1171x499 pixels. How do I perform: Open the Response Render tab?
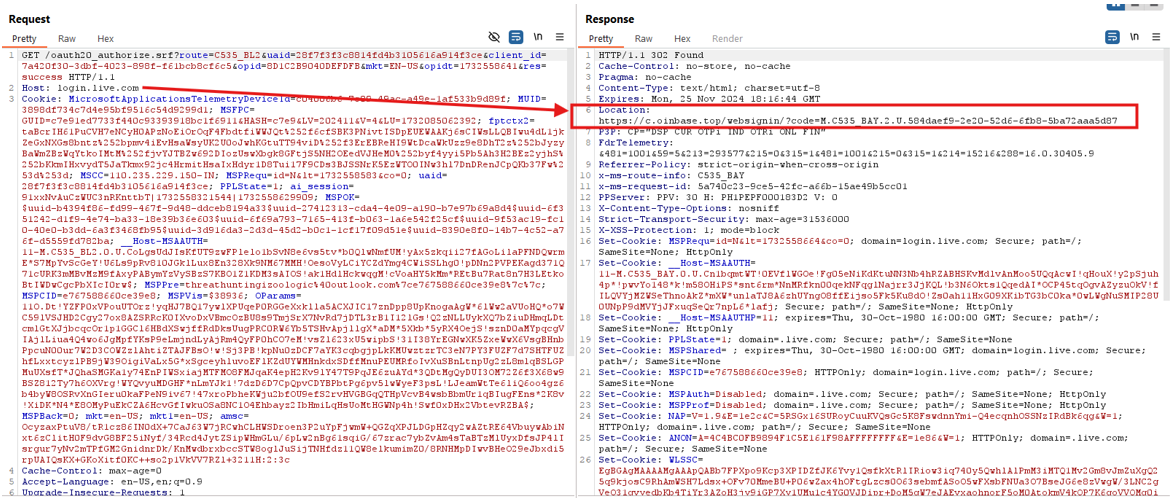[x=727, y=39]
